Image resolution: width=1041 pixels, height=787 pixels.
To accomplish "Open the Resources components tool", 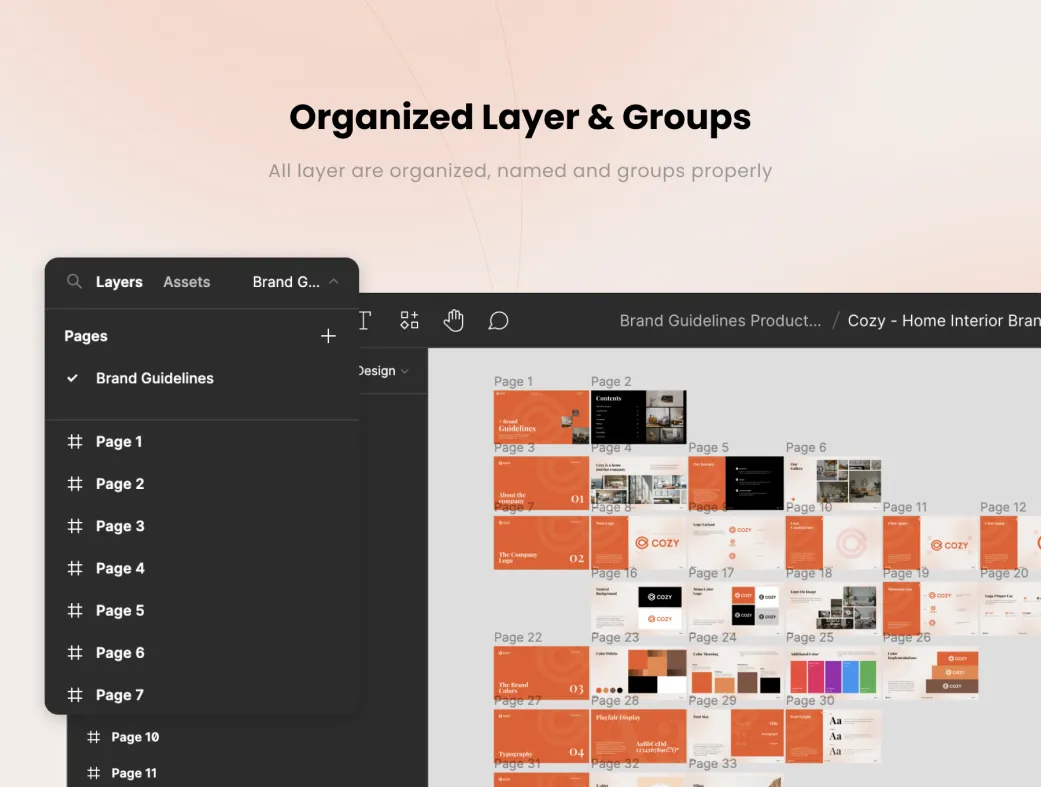I will point(409,320).
